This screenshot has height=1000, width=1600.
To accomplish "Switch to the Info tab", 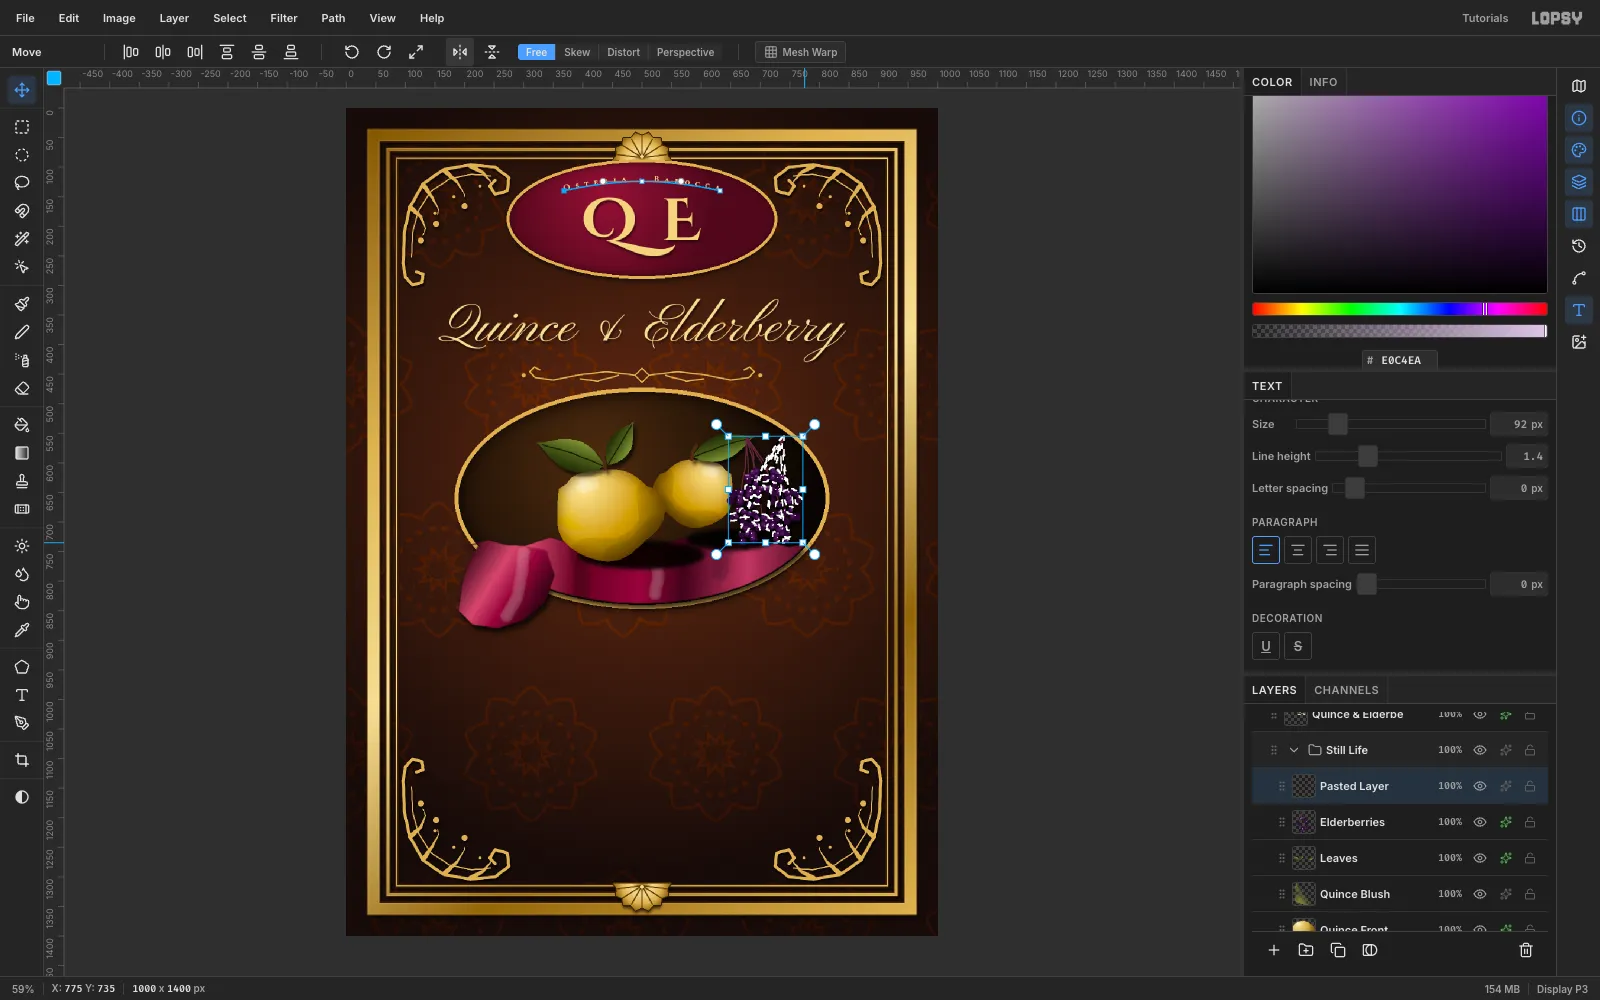I will point(1323,82).
